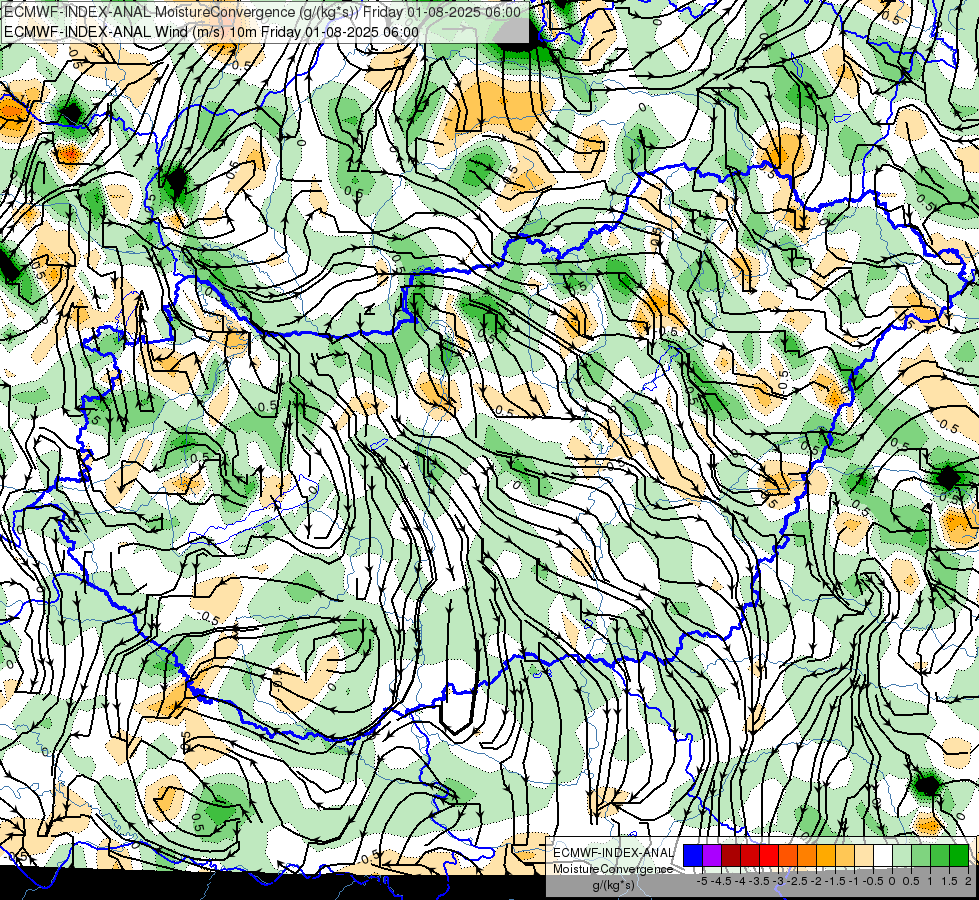Click the -5 tick label in legend
Image resolution: width=979 pixels, height=900 pixels.
coord(702,881)
